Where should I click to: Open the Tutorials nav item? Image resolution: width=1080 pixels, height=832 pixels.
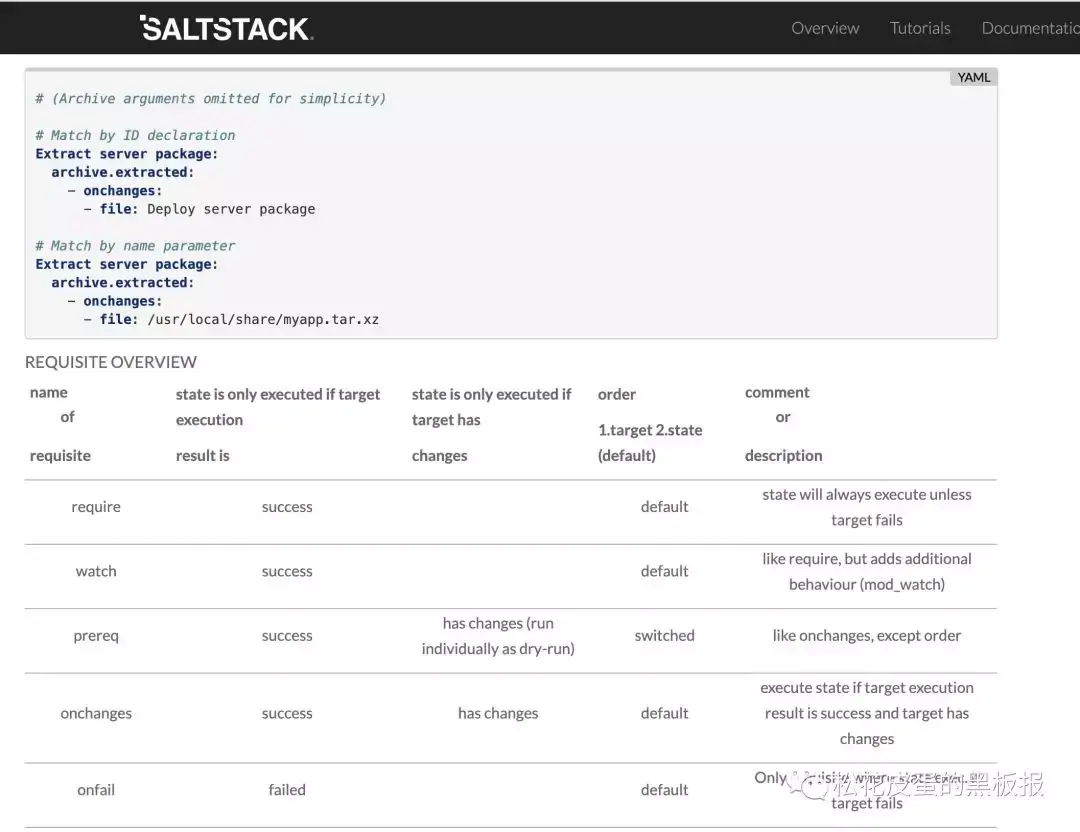tap(920, 28)
